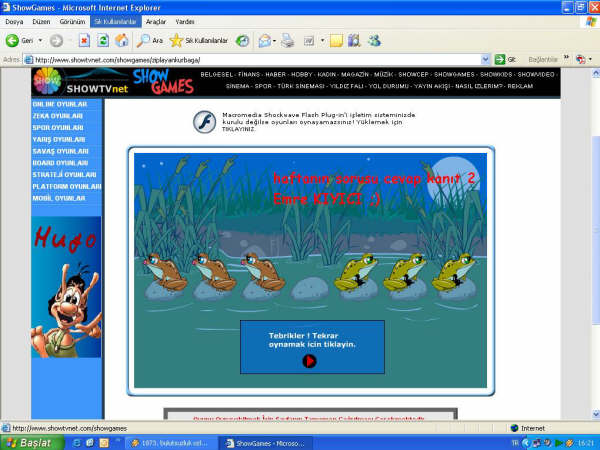Click the IE Back arrow button

tap(13, 40)
